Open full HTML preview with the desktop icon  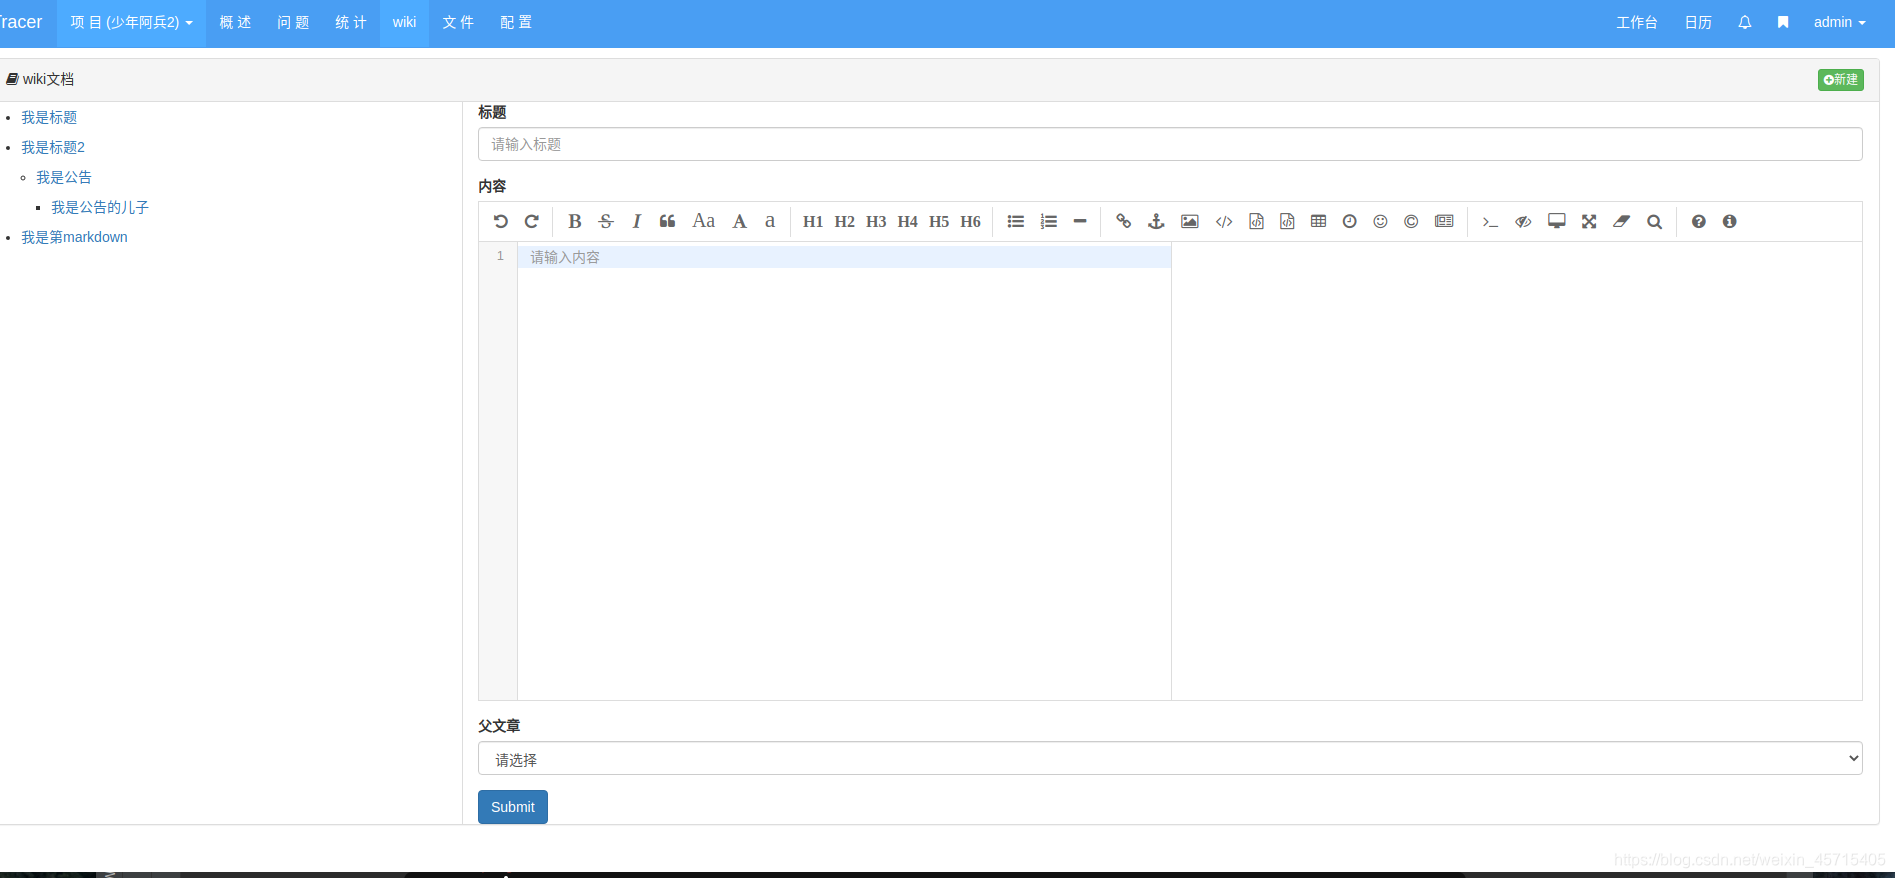(x=1557, y=222)
